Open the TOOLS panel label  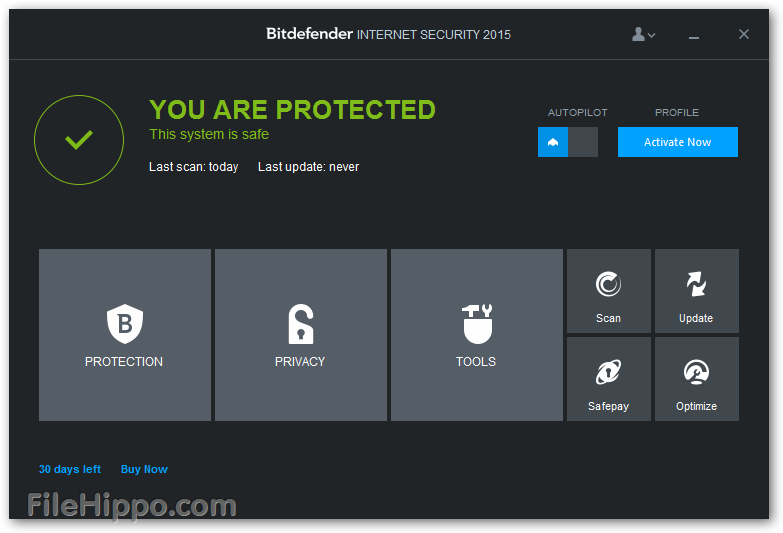(476, 362)
